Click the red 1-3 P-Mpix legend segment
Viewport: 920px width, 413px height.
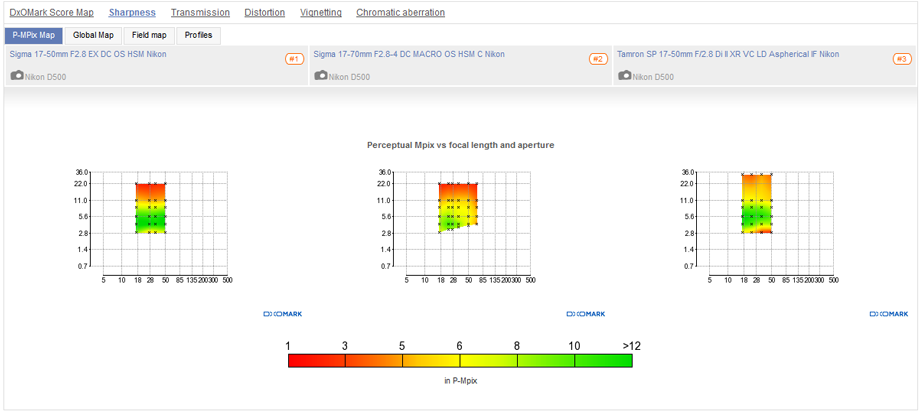(317, 361)
